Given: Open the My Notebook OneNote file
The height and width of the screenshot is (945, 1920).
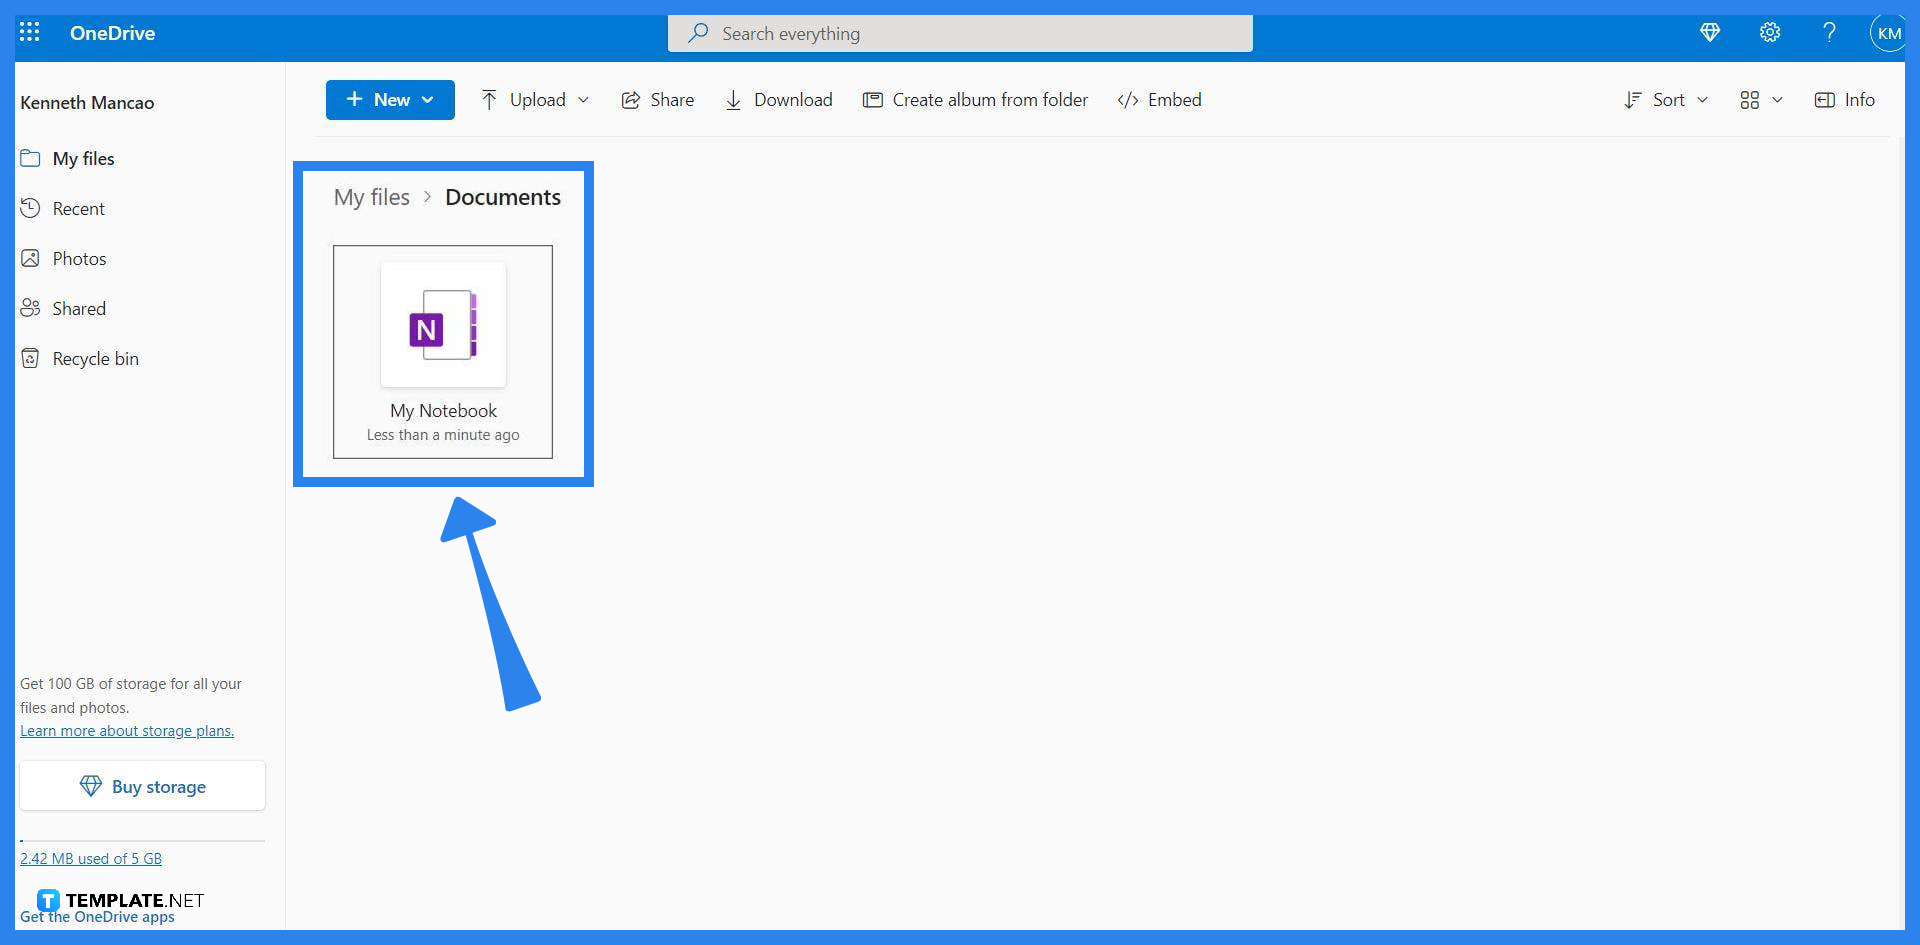Looking at the screenshot, I should tap(443, 350).
